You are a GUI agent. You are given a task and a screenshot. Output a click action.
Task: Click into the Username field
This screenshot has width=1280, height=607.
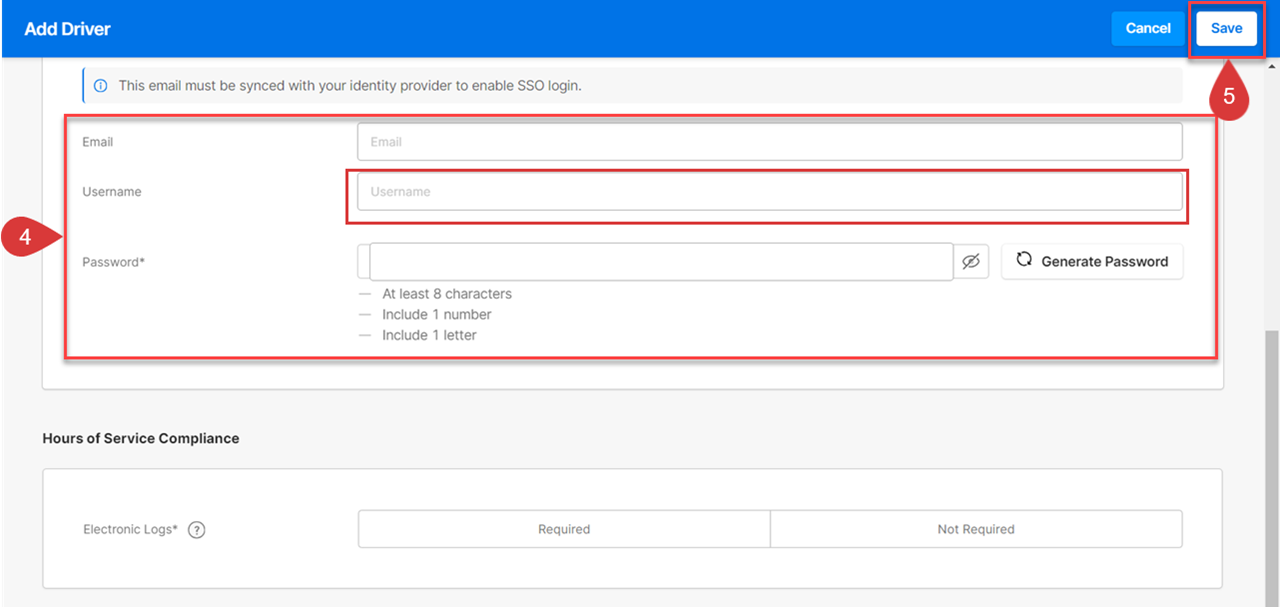click(769, 192)
